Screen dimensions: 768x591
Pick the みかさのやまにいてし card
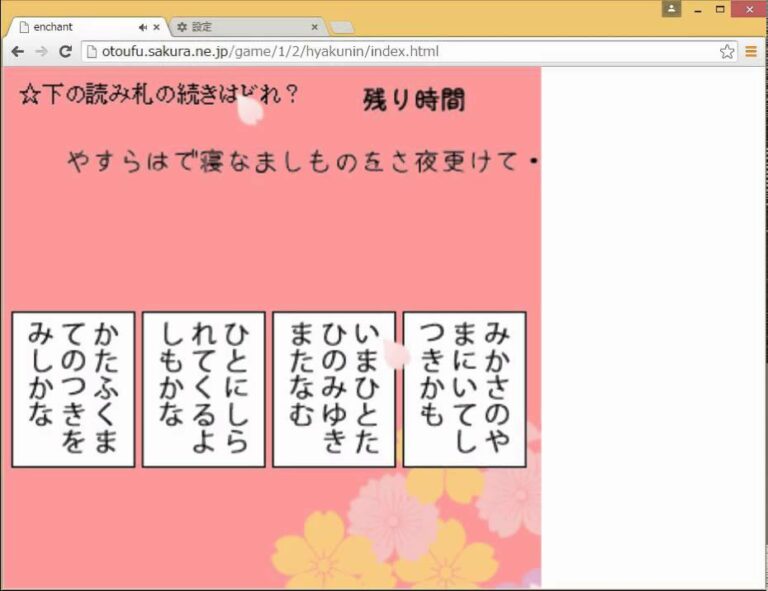pyautogui.click(x=464, y=389)
